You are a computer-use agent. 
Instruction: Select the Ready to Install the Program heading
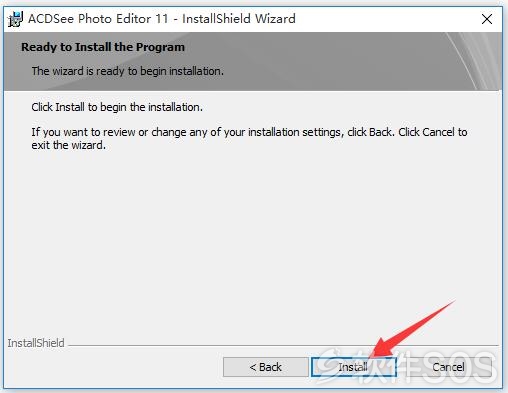103,47
